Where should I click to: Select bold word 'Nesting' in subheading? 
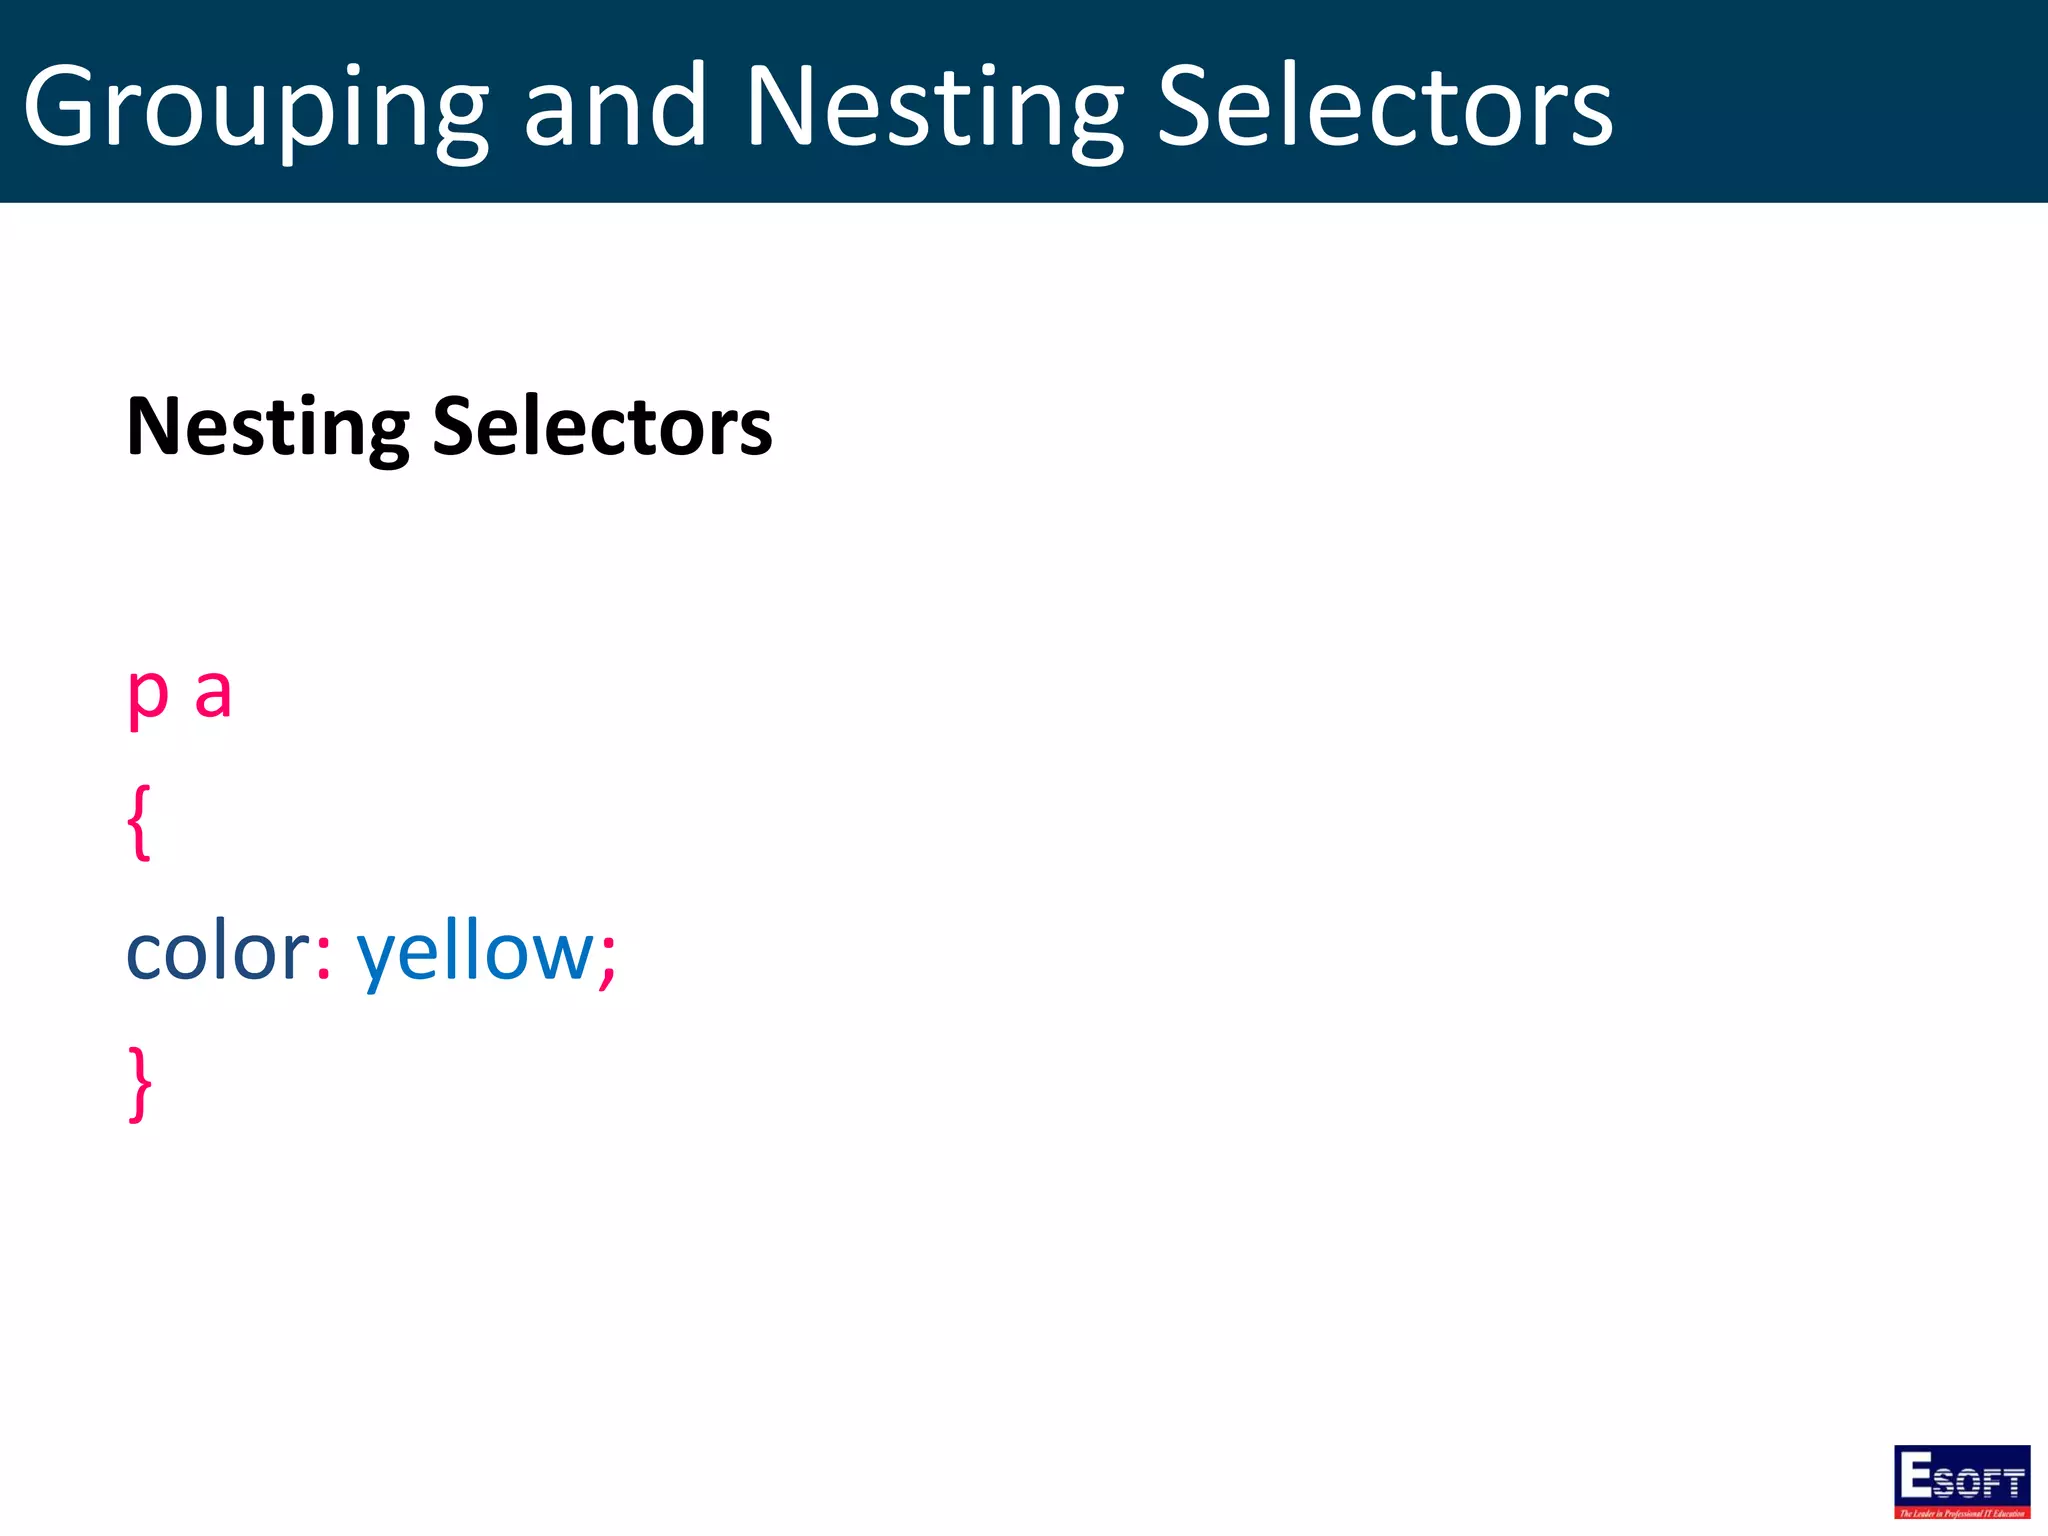coord(268,428)
